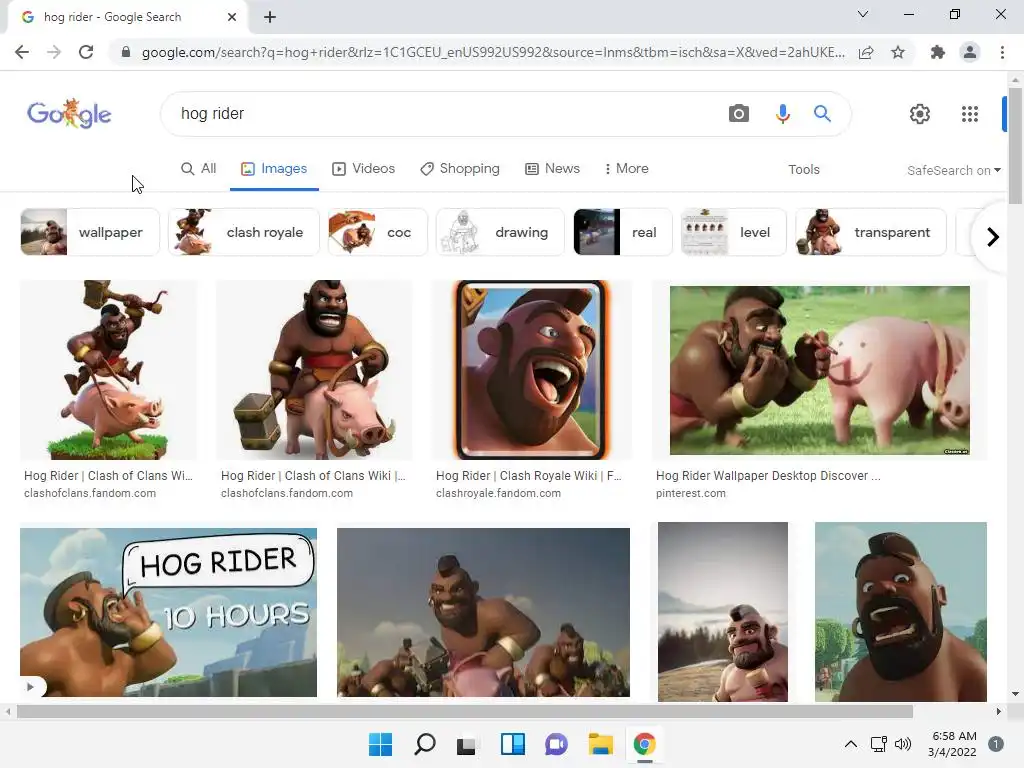1024x768 pixels.
Task: Open Widgets from the taskbar
Action: (513, 744)
